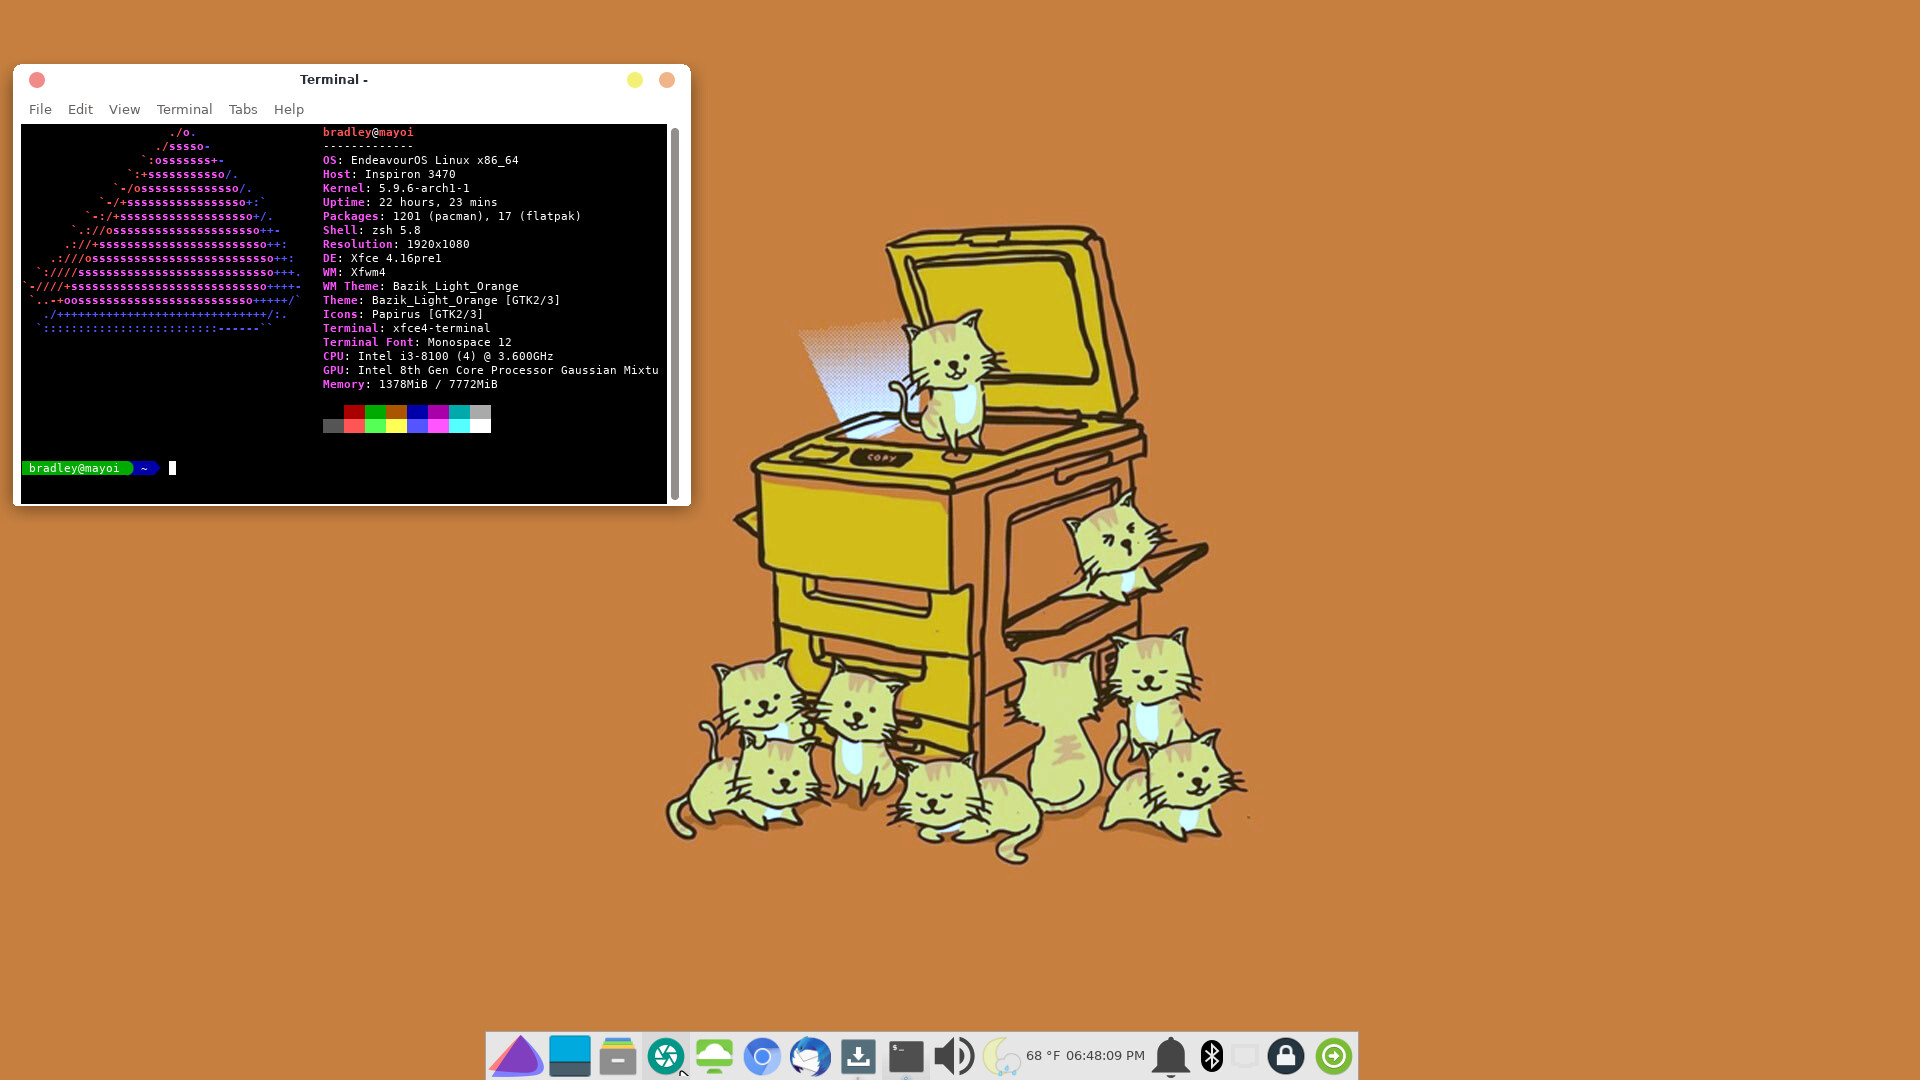
Task: Click the Terminal Font: Monospace 12 line
Action: [x=417, y=342]
